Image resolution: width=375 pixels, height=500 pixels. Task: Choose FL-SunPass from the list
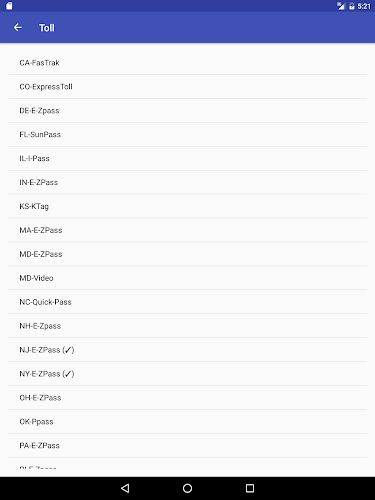tap(187, 134)
